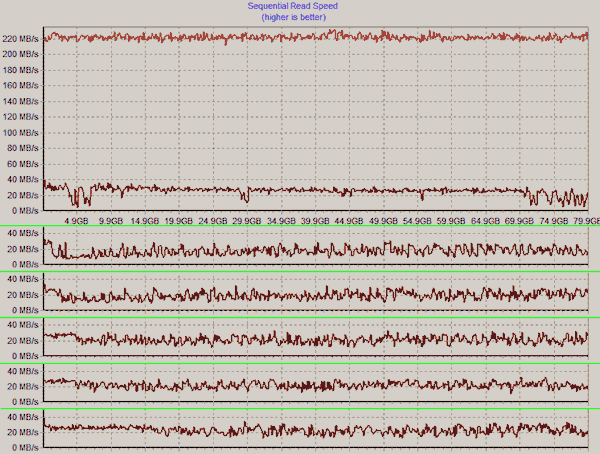Screen dimensions: 600x454
Task: Click the 49.9GB x-axis marker
Action: (x=383, y=221)
